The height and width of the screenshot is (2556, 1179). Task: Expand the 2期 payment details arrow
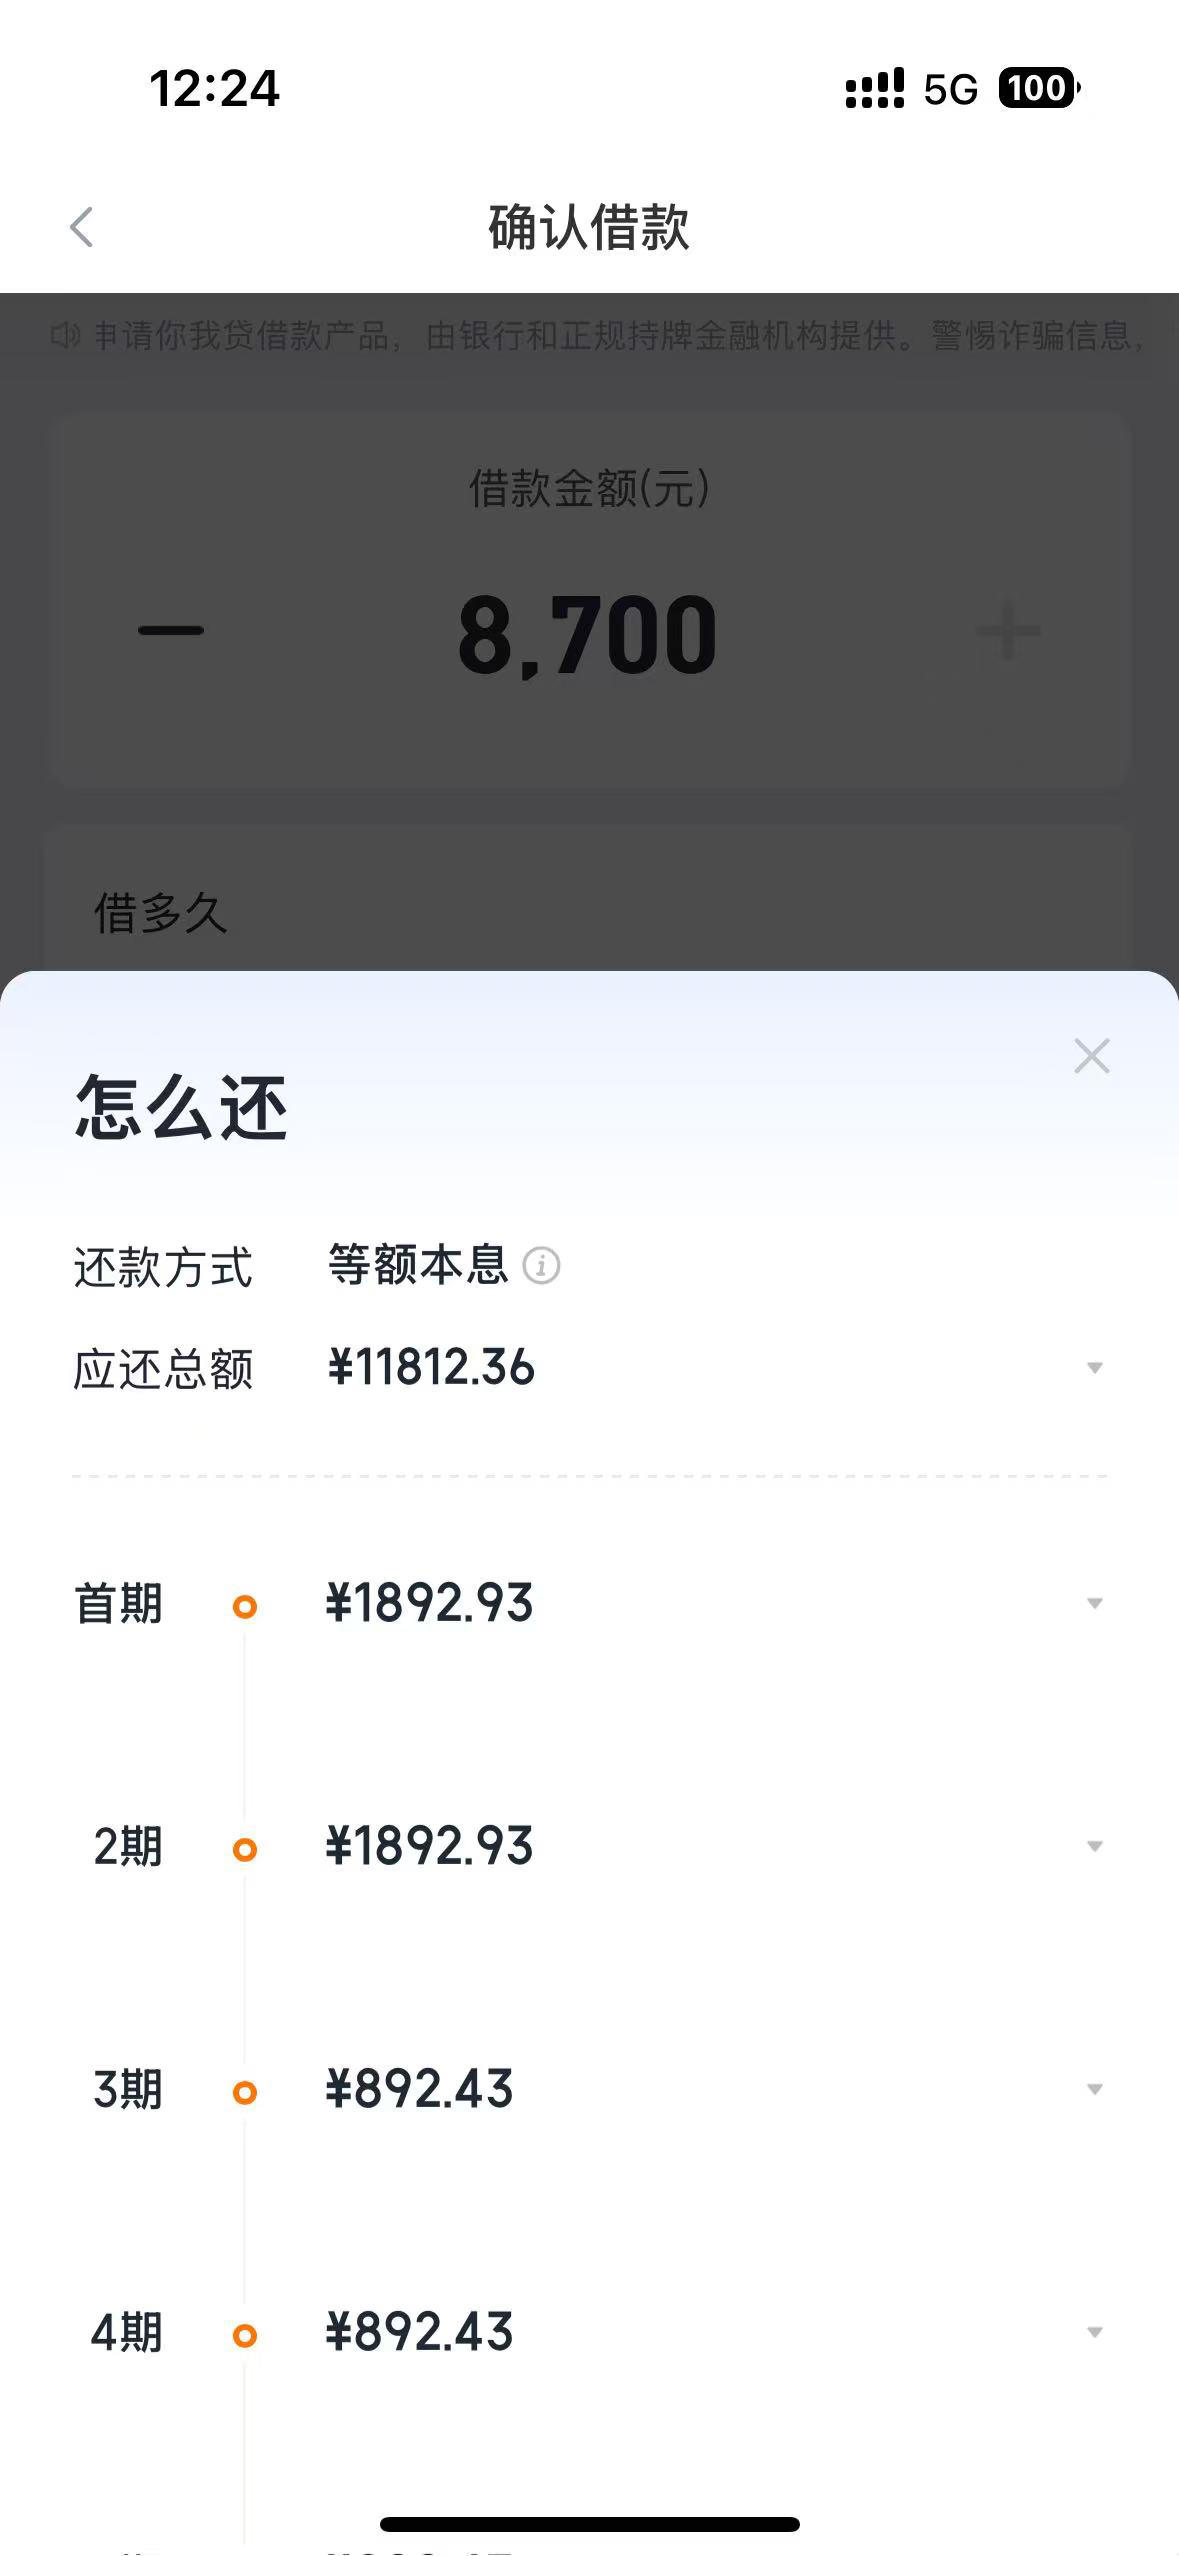(x=1095, y=1847)
